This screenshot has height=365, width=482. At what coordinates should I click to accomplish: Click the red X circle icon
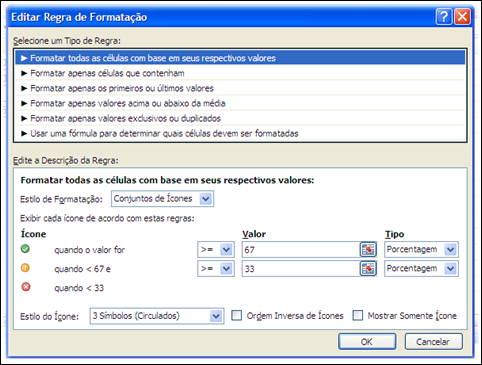click(26, 287)
